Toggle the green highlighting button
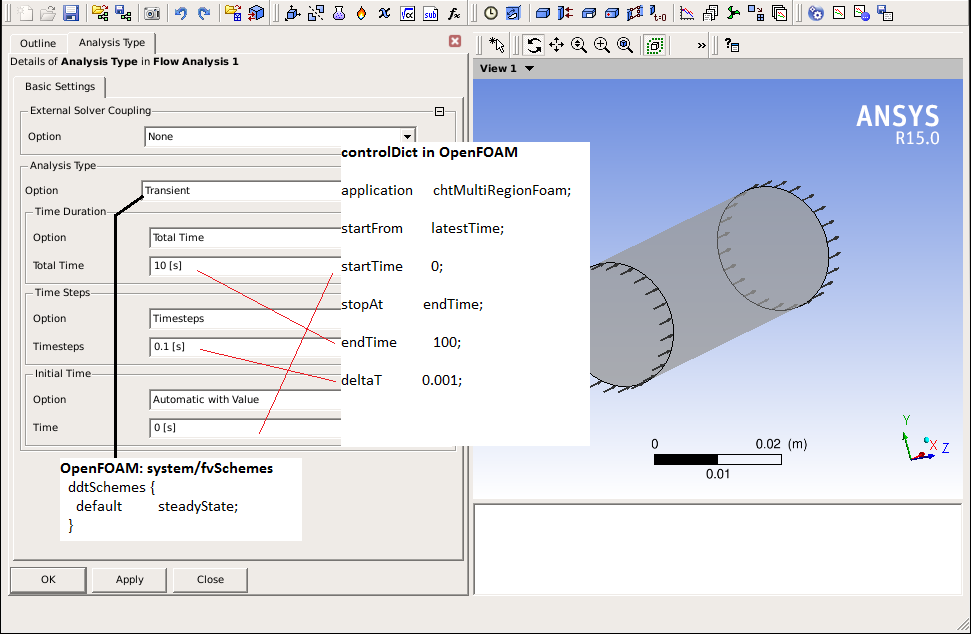The width and height of the screenshot is (971, 634). point(655,45)
